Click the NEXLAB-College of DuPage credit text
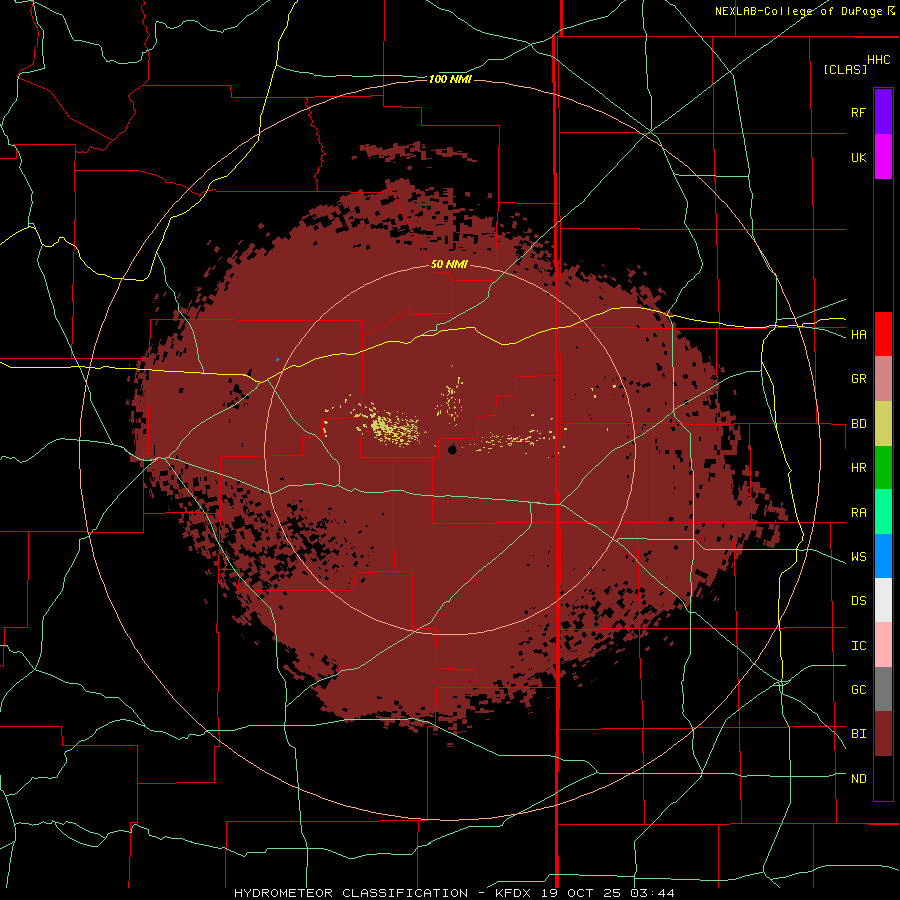The image size is (900, 900). click(x=798, y=11)
